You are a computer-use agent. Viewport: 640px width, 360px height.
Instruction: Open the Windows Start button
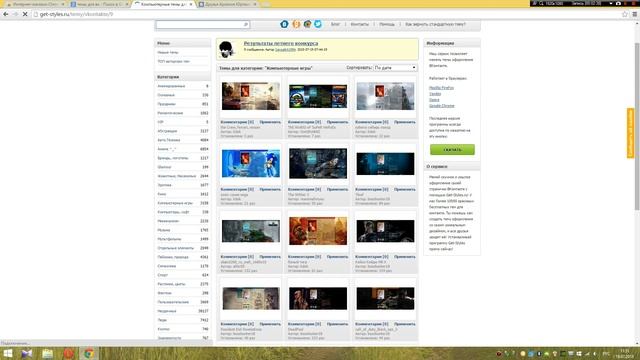(x=8, y=353)
